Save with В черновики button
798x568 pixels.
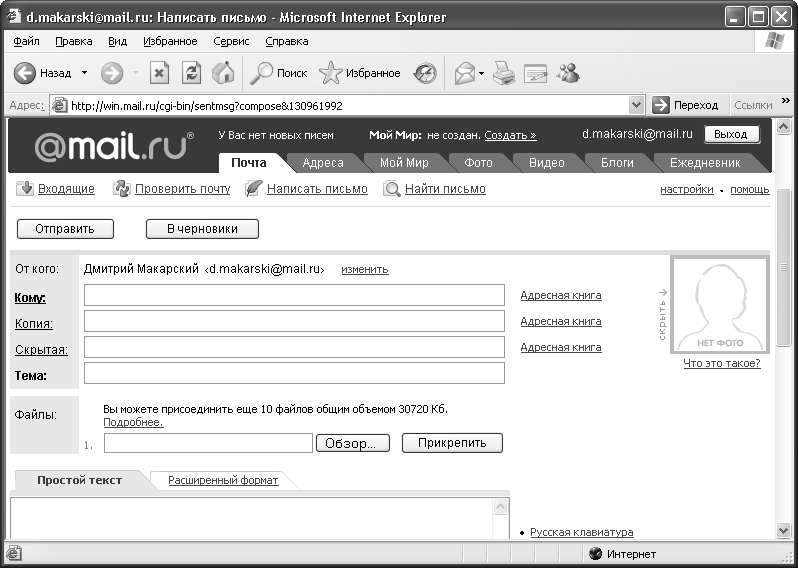202,229
